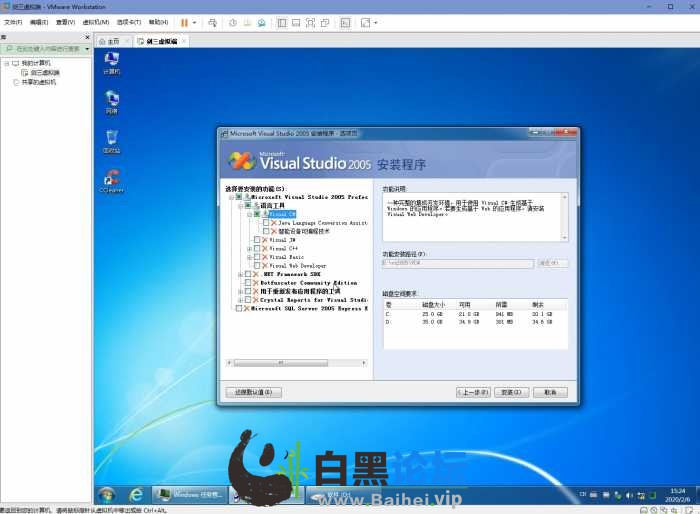Collapse the Microsoft Visual Studio 2005 root node
This screenshot has height=514, width=700.
click(231, 197)
